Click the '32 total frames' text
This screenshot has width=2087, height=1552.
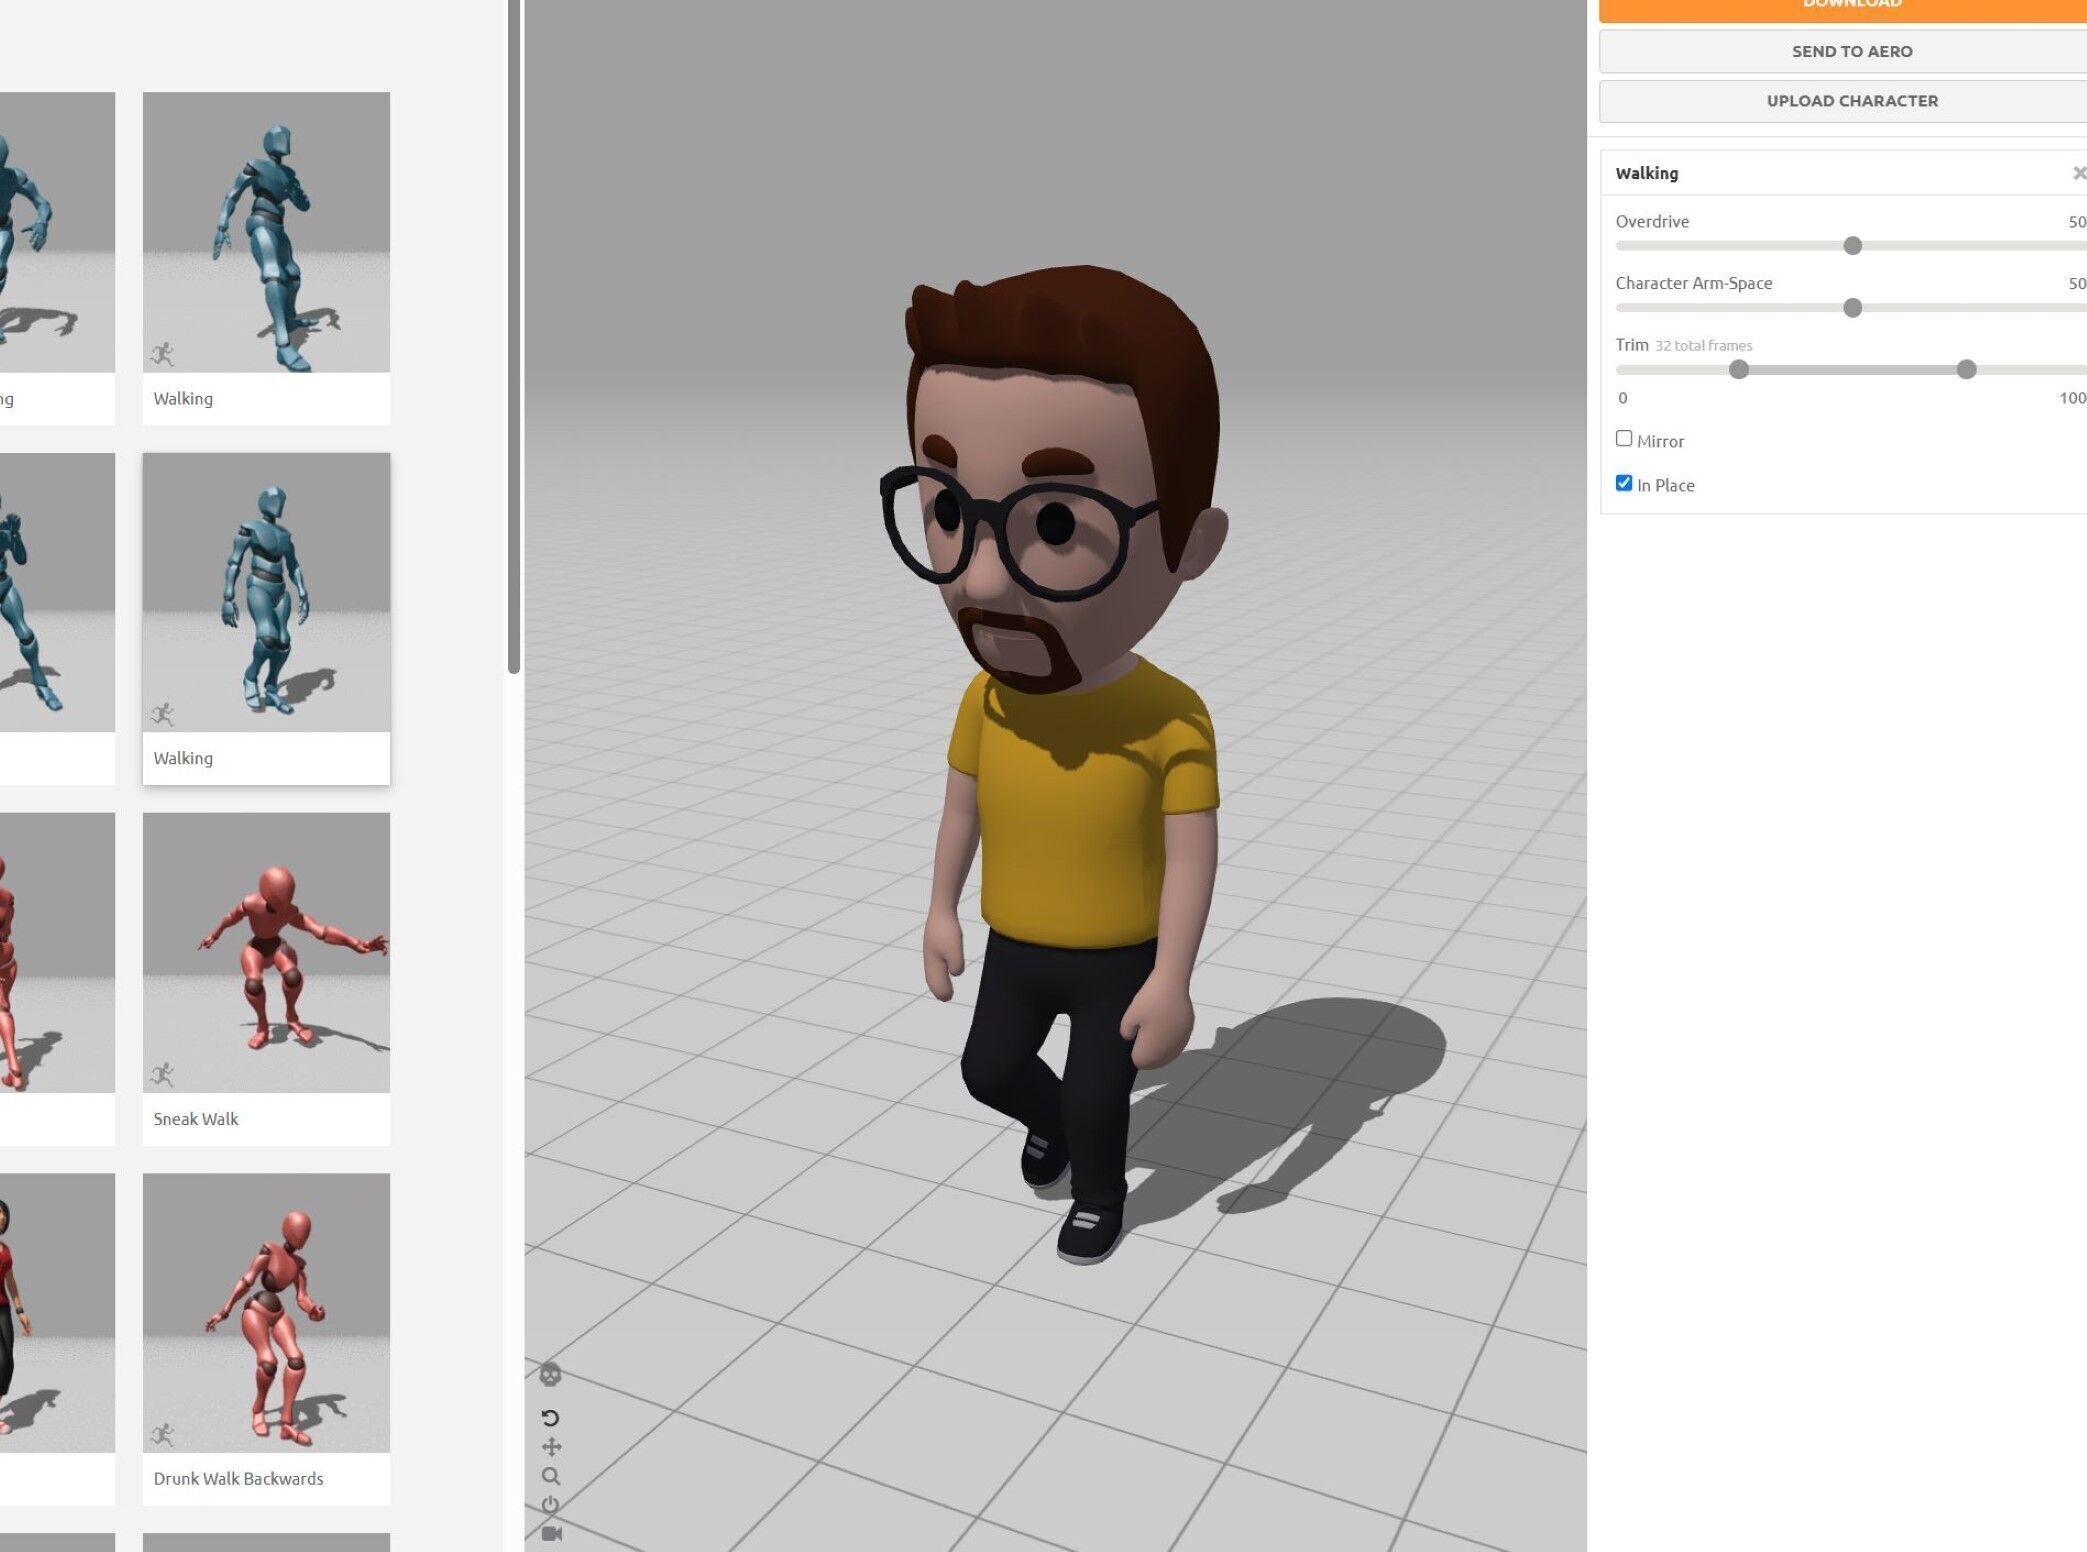pyautogui.click(x=1703, y=346)
